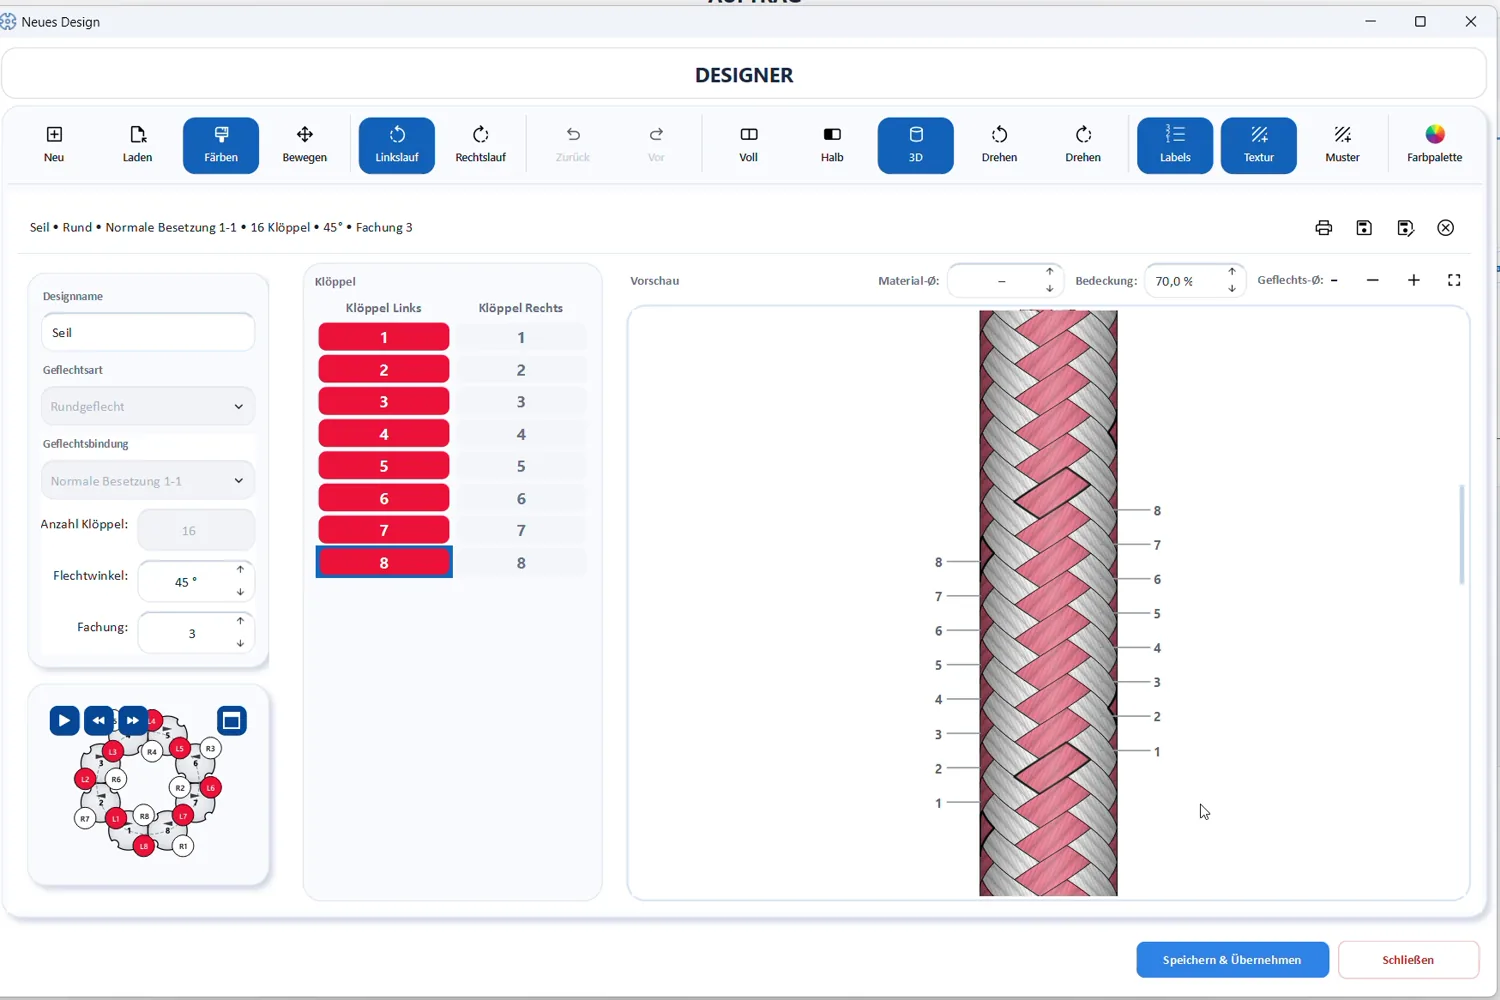Click the circled X discard icon
Viewport: 1500px width, 1000px height.
[x=1446, y=228]
